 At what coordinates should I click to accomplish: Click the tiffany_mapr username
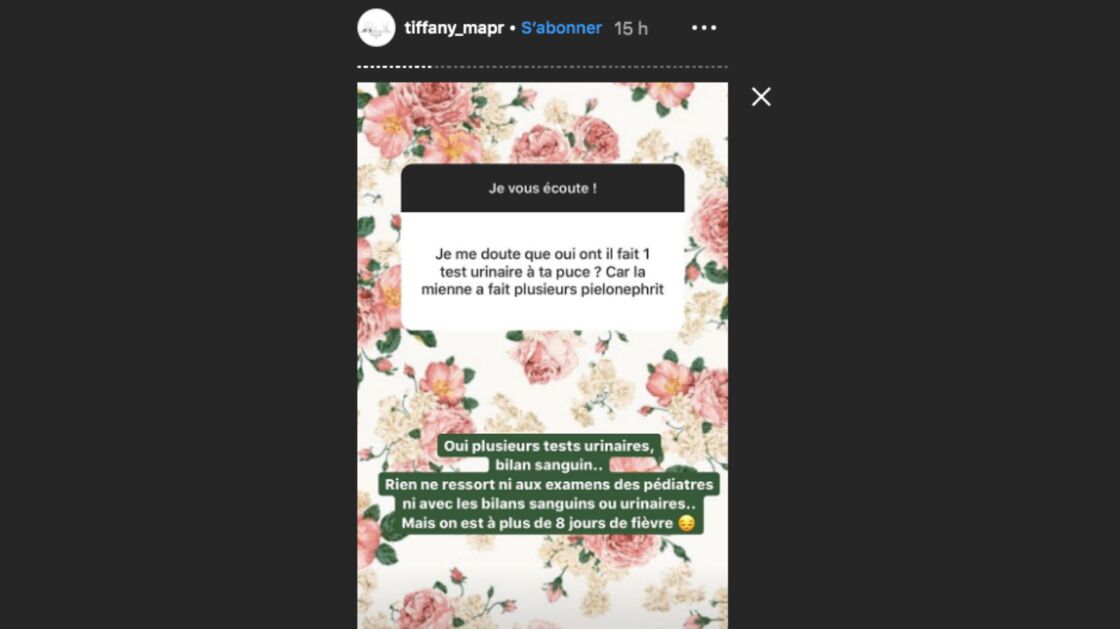pos(454,28)
